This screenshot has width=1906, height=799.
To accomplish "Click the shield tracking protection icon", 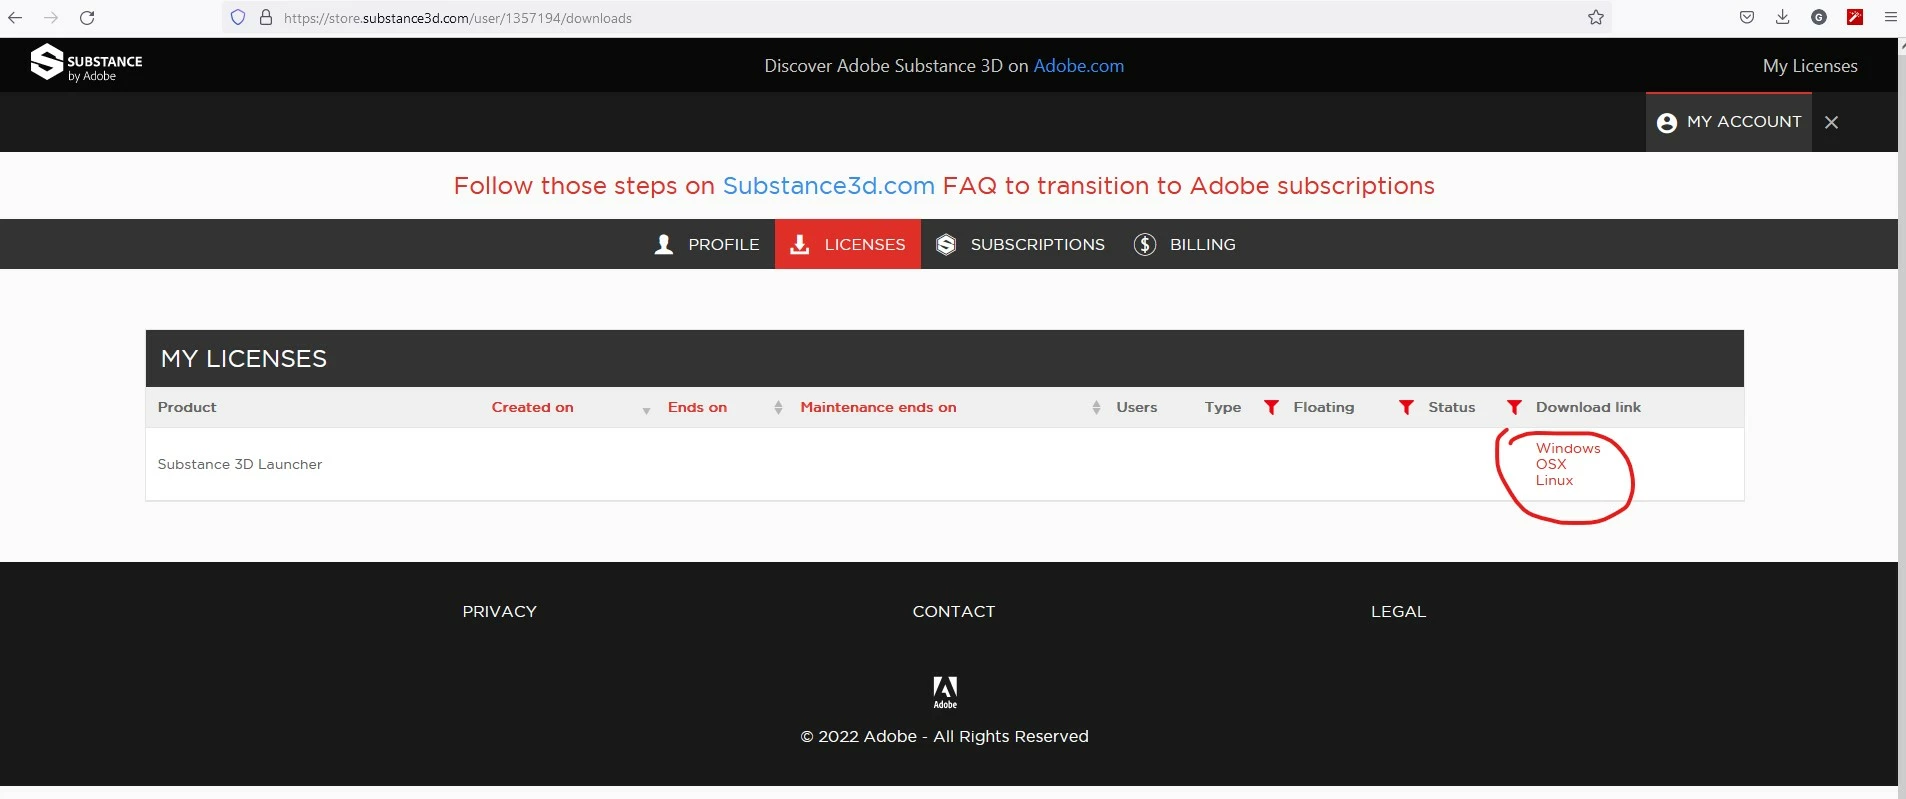I will [x=238, y=17].
